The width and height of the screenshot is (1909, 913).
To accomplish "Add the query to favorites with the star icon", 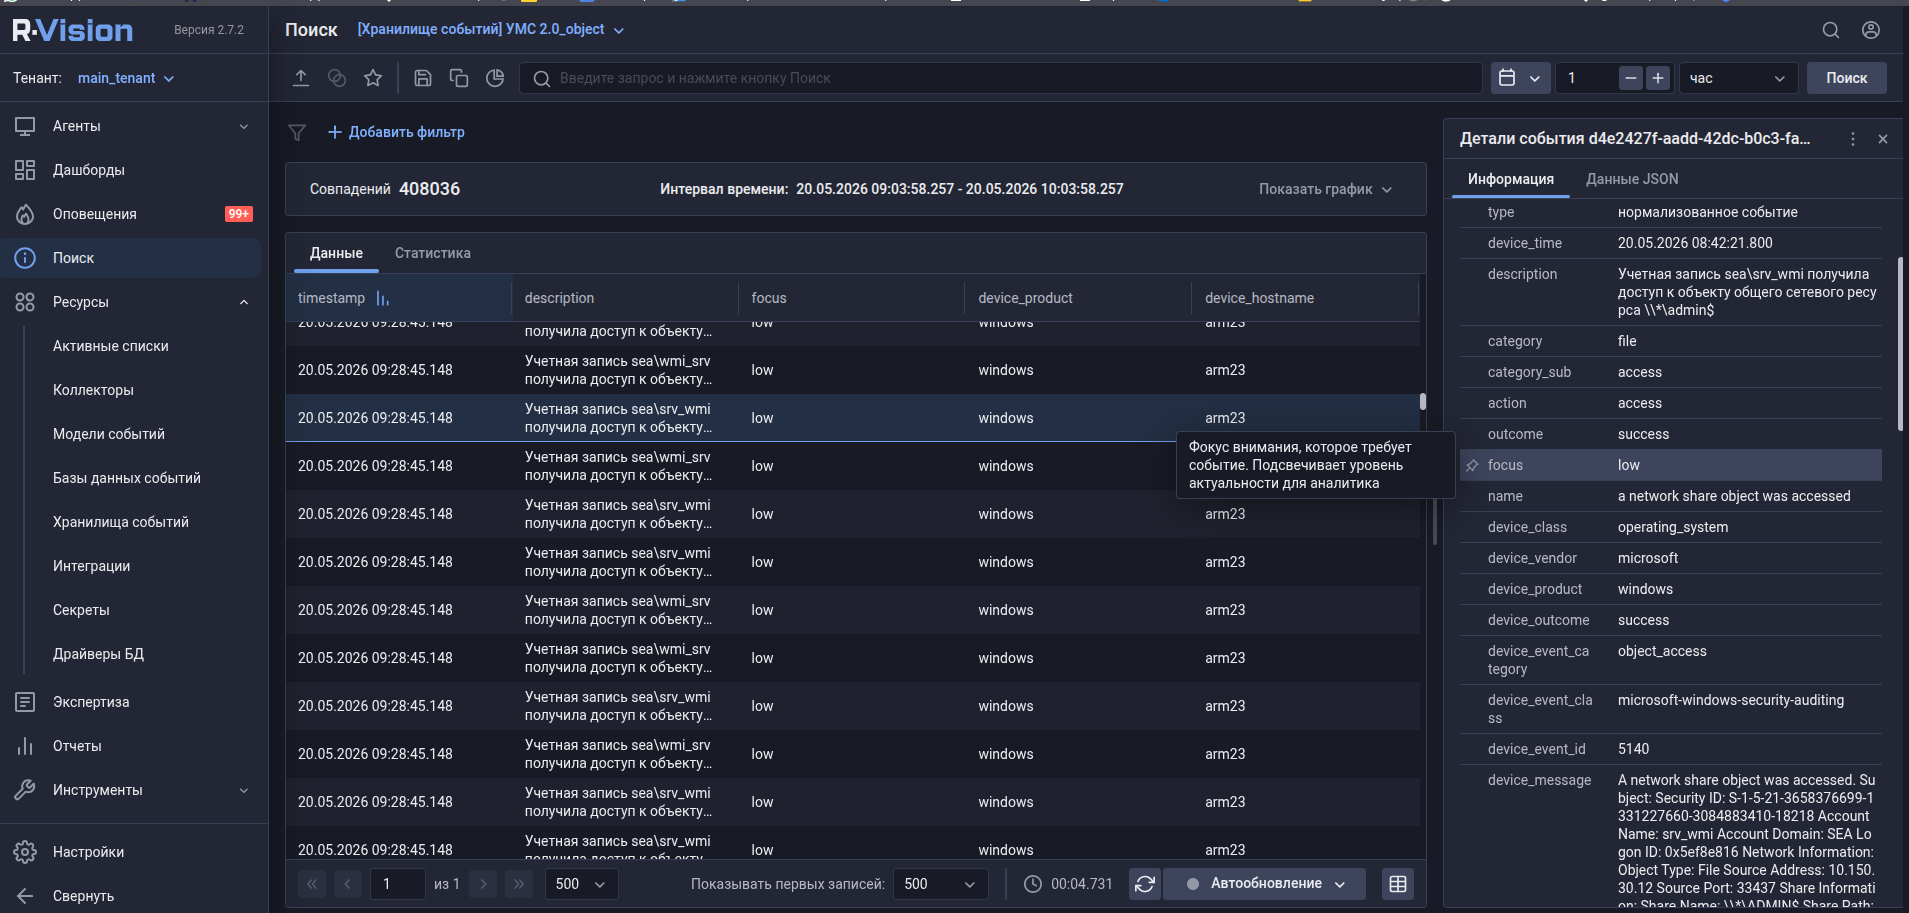I will coord(373,78).
